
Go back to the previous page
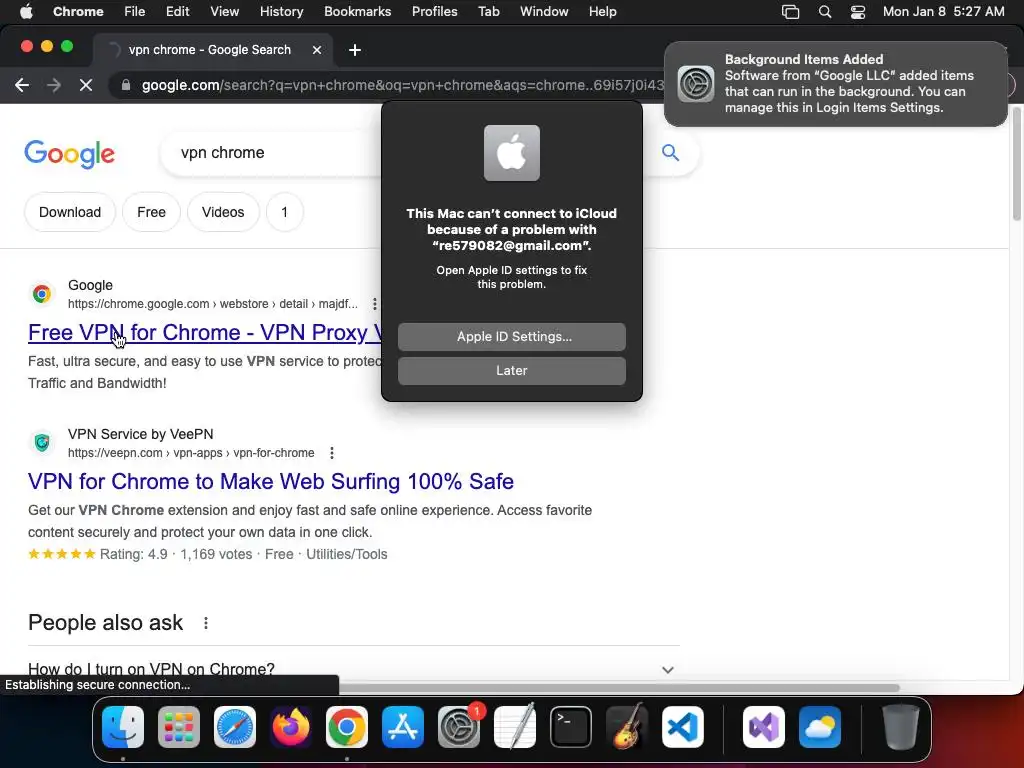(22, 85)
